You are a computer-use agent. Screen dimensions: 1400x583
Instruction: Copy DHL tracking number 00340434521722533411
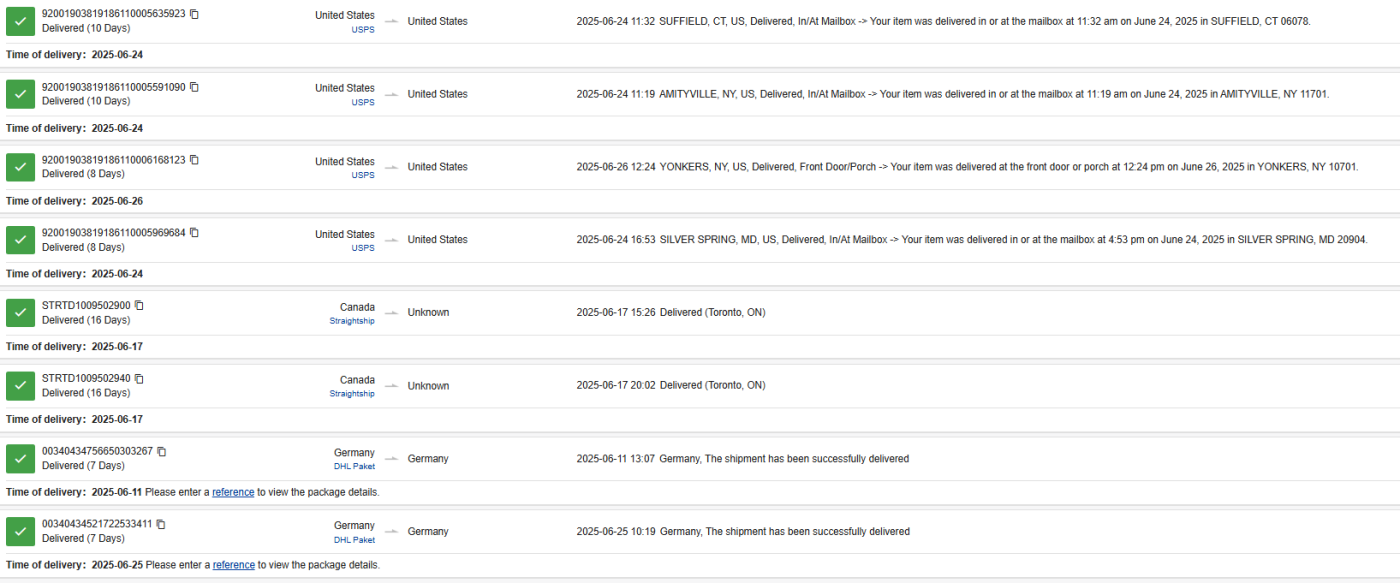(x=161, y=524)
